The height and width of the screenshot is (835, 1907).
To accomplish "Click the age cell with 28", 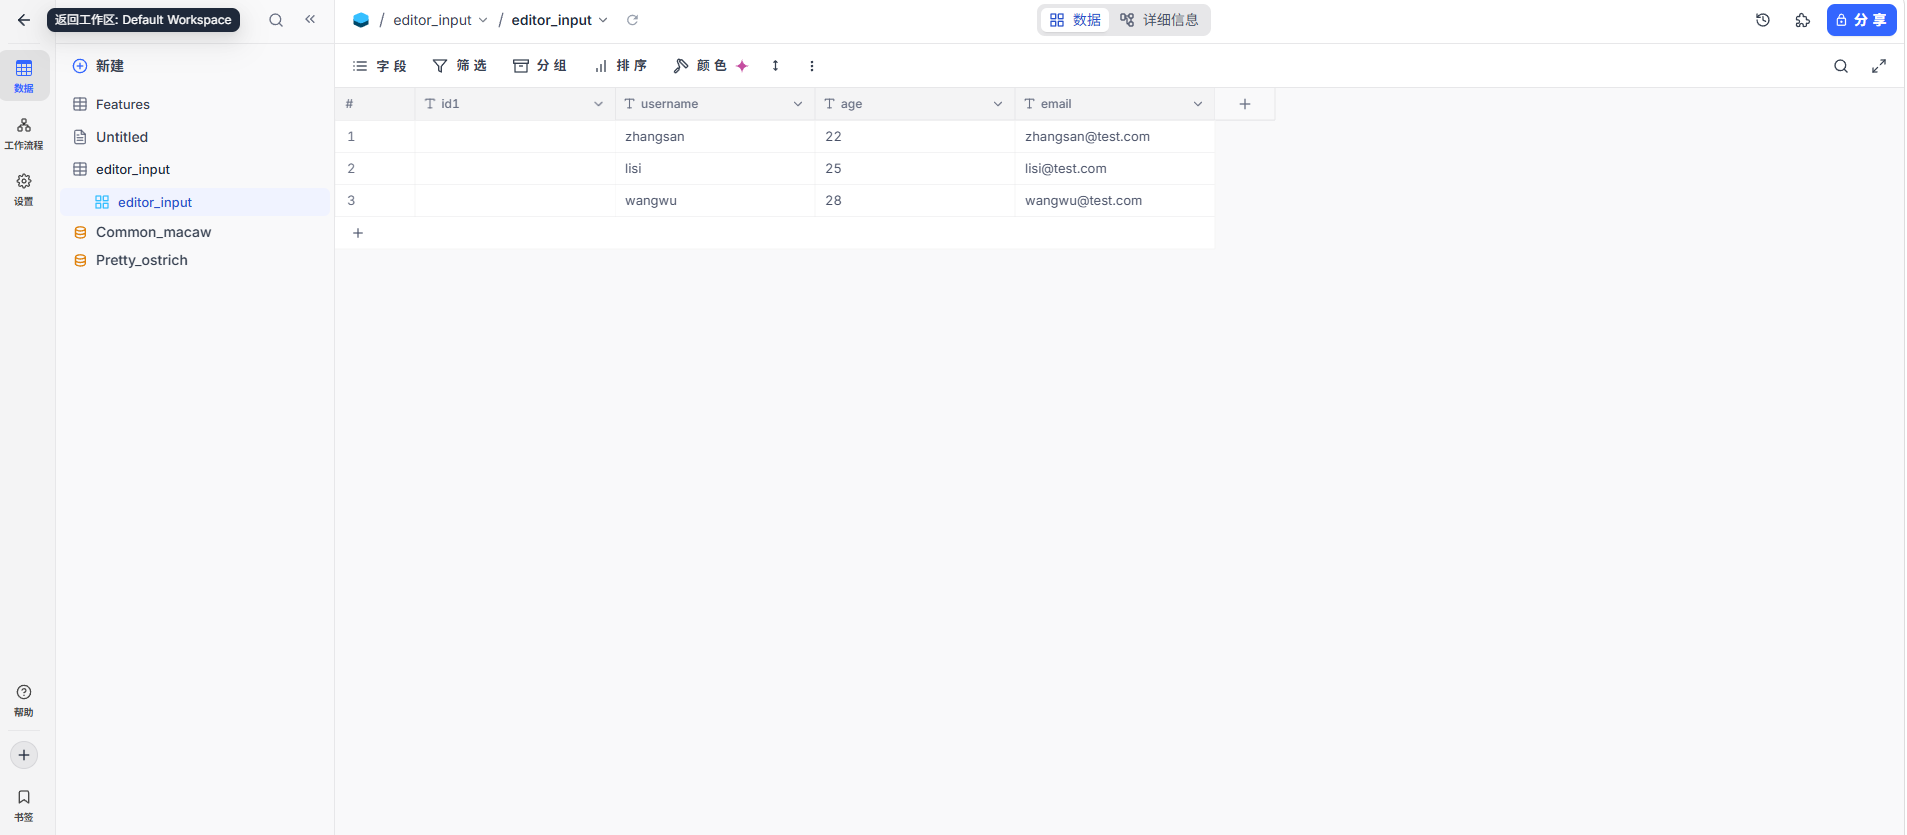I will 915,201.
